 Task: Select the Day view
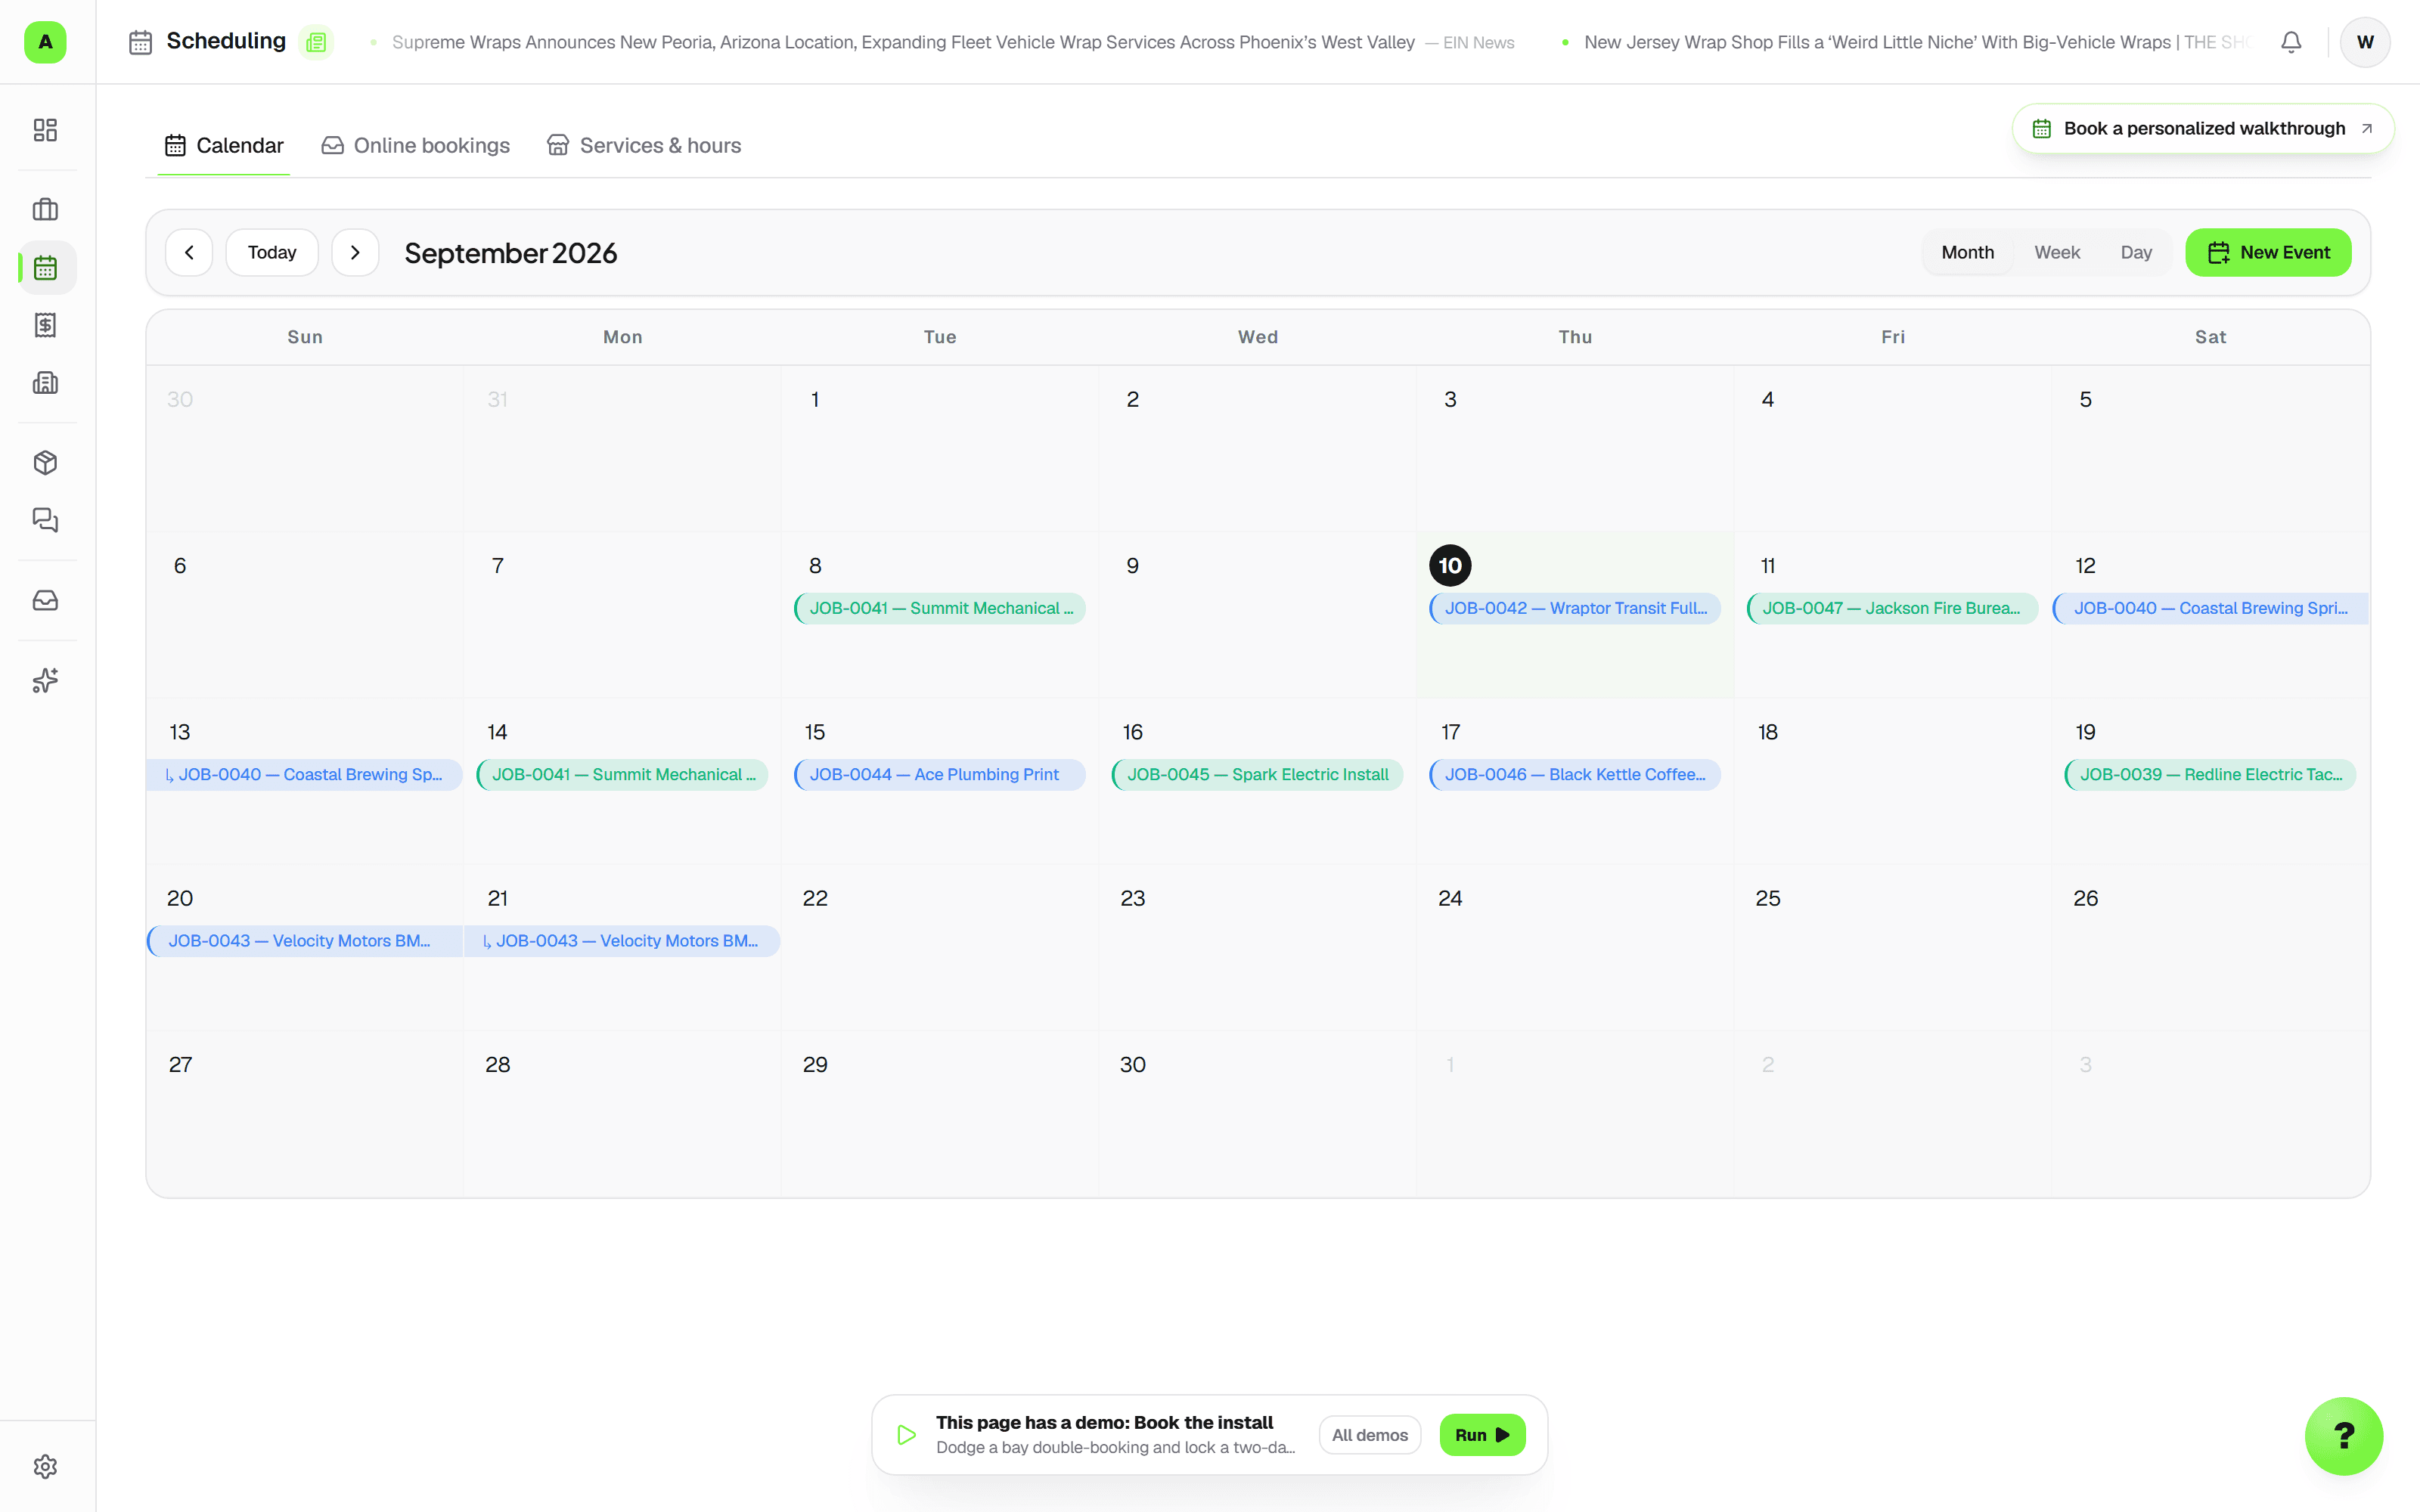(x=2136, y=253)
